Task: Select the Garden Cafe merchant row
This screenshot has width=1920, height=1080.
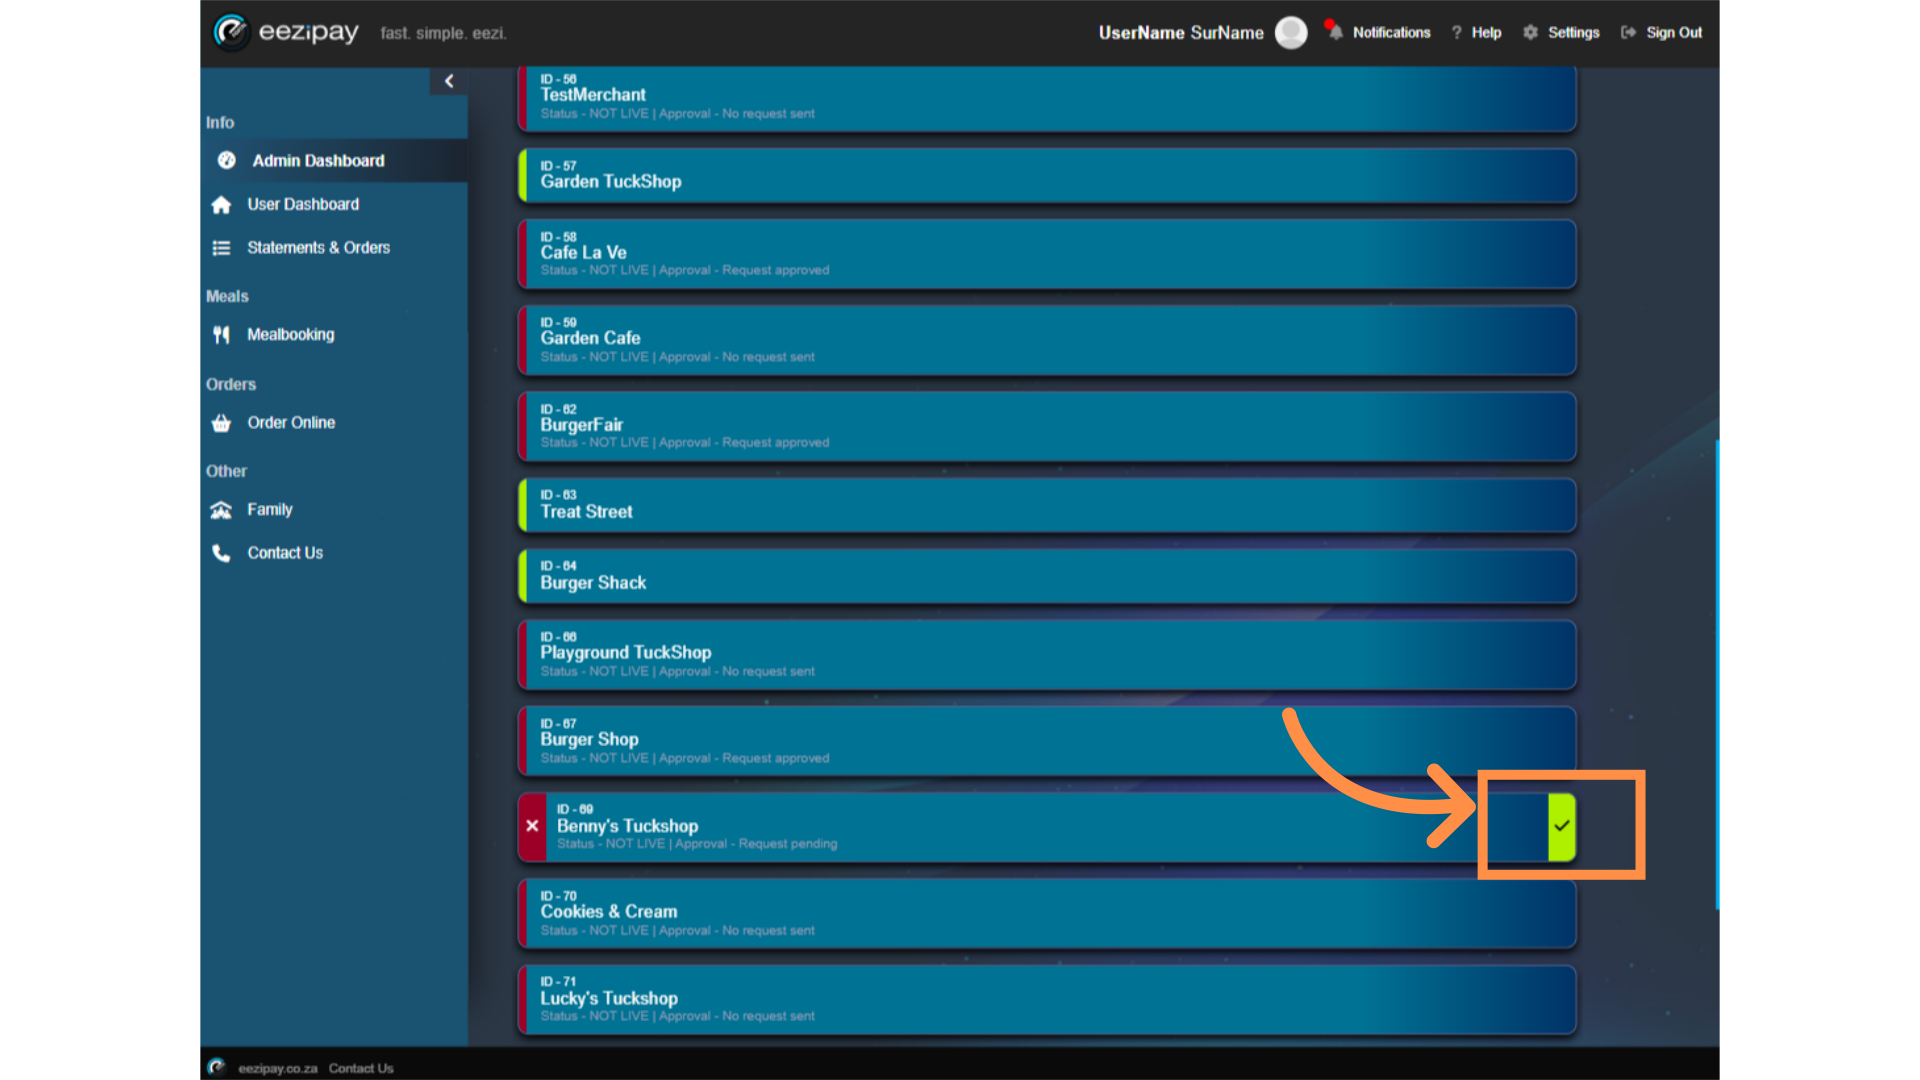Action: point(1047,340)
